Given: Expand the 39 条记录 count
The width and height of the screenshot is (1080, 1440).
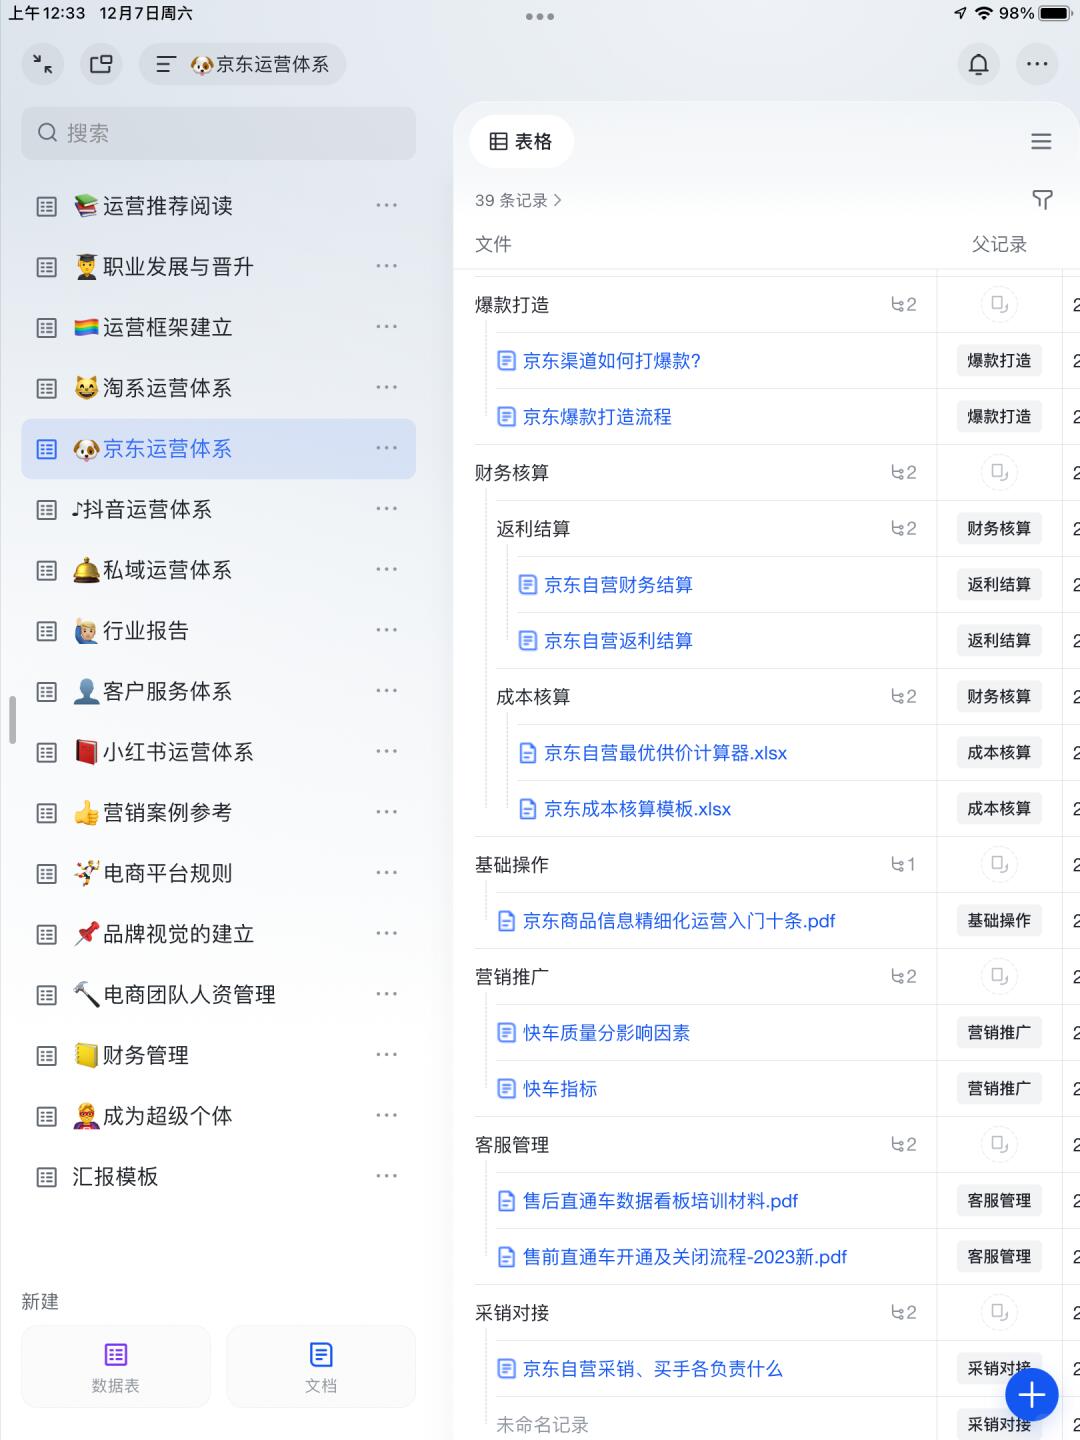Looking at the screenshot, I should 518,200.
